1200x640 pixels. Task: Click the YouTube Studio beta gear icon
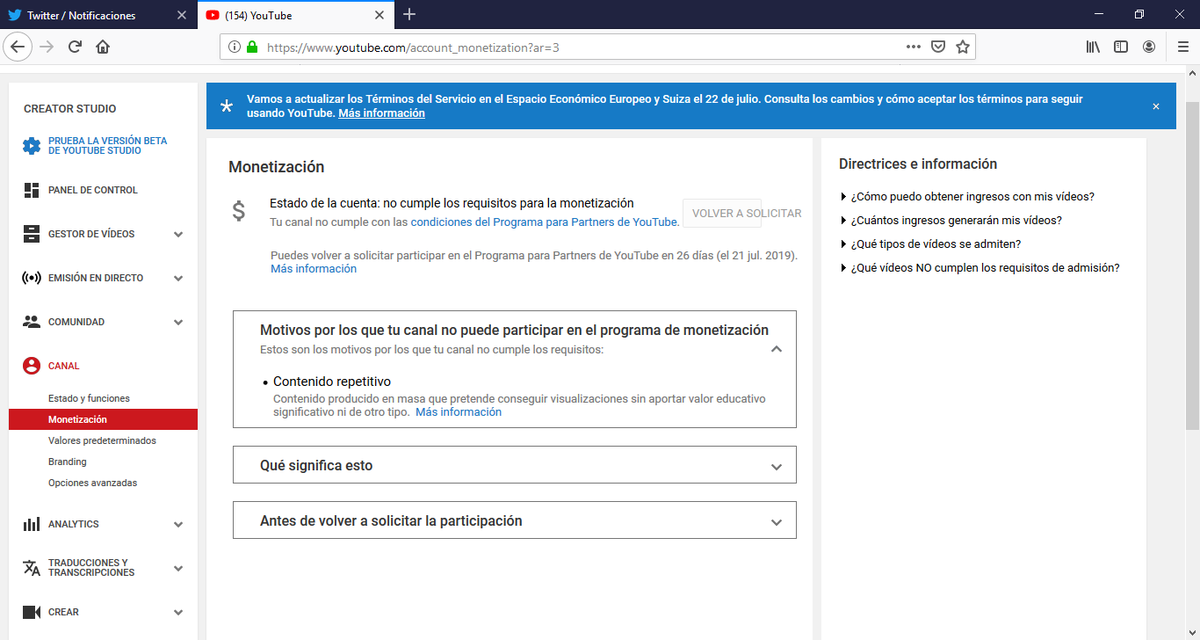[x=31, y=146]
